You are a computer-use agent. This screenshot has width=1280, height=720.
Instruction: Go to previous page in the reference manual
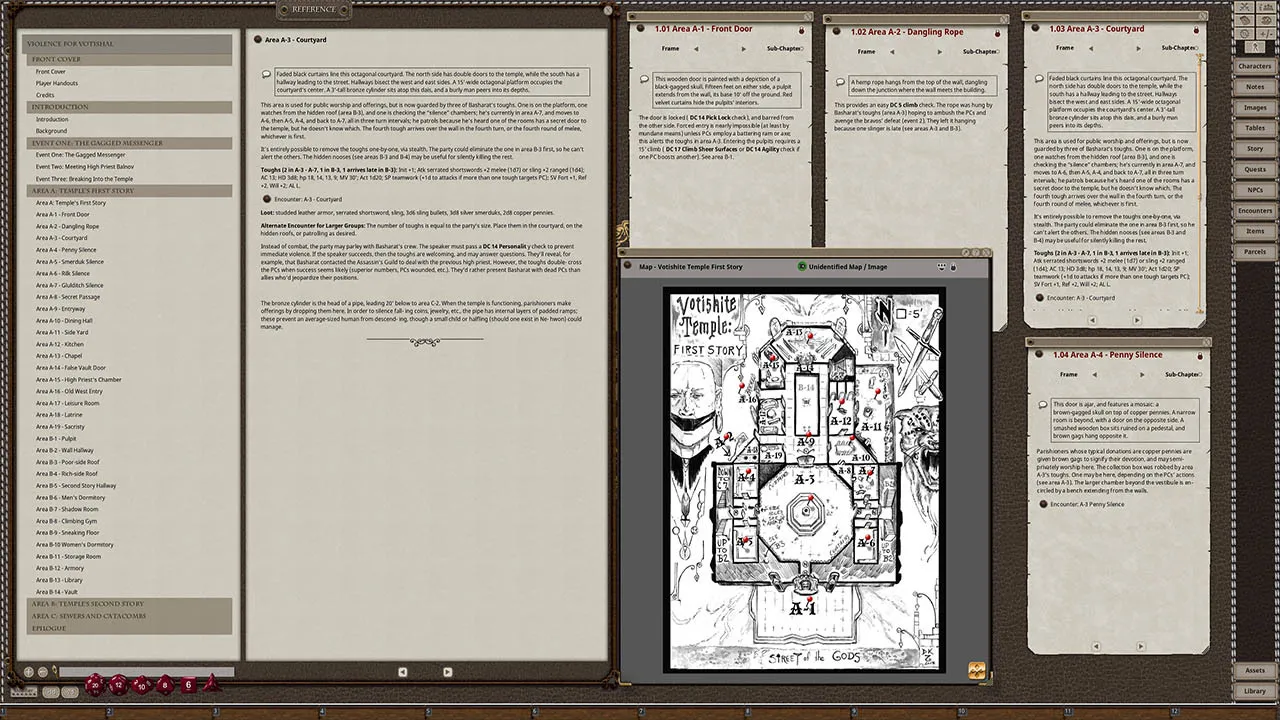coord(403,672)
